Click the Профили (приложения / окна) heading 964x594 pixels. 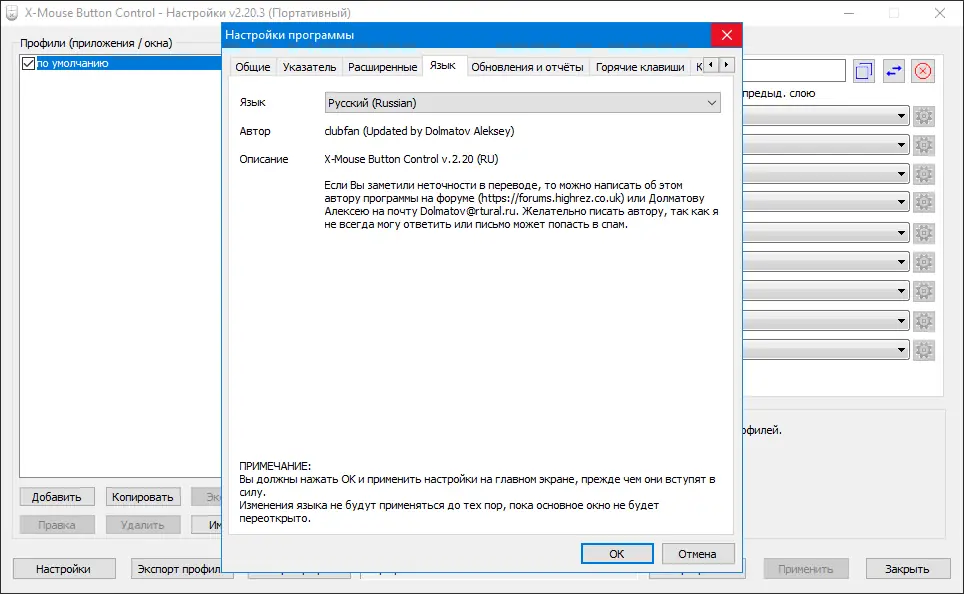(96, 43)
